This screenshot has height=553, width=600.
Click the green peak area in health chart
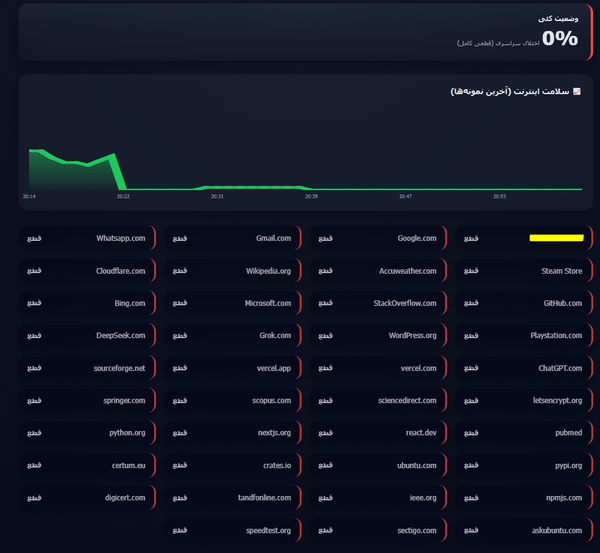[73, 172]
